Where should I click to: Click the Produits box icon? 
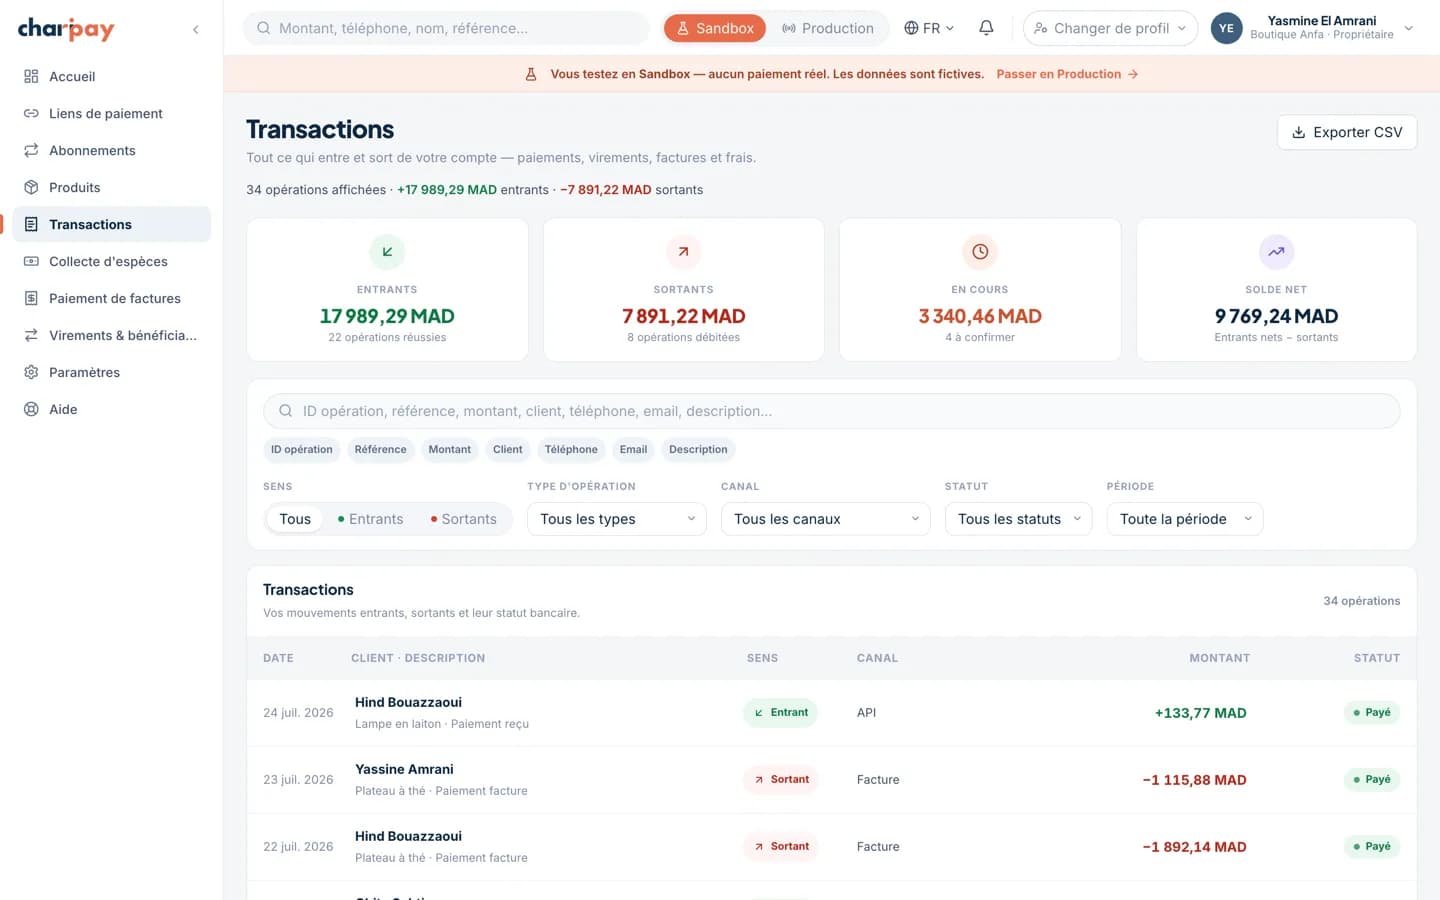pyautogui.click(x=31, y=187)
